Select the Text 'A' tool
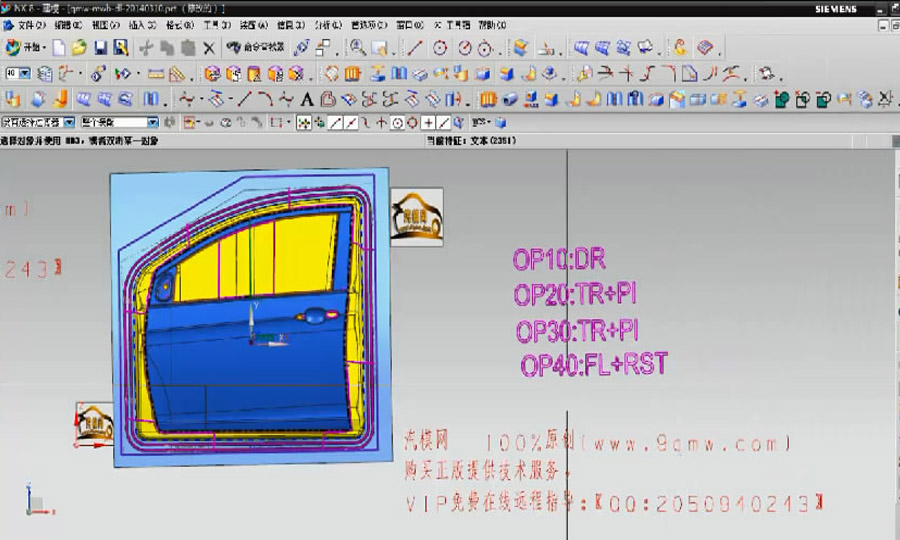900x540 pixels. [308, 99]
